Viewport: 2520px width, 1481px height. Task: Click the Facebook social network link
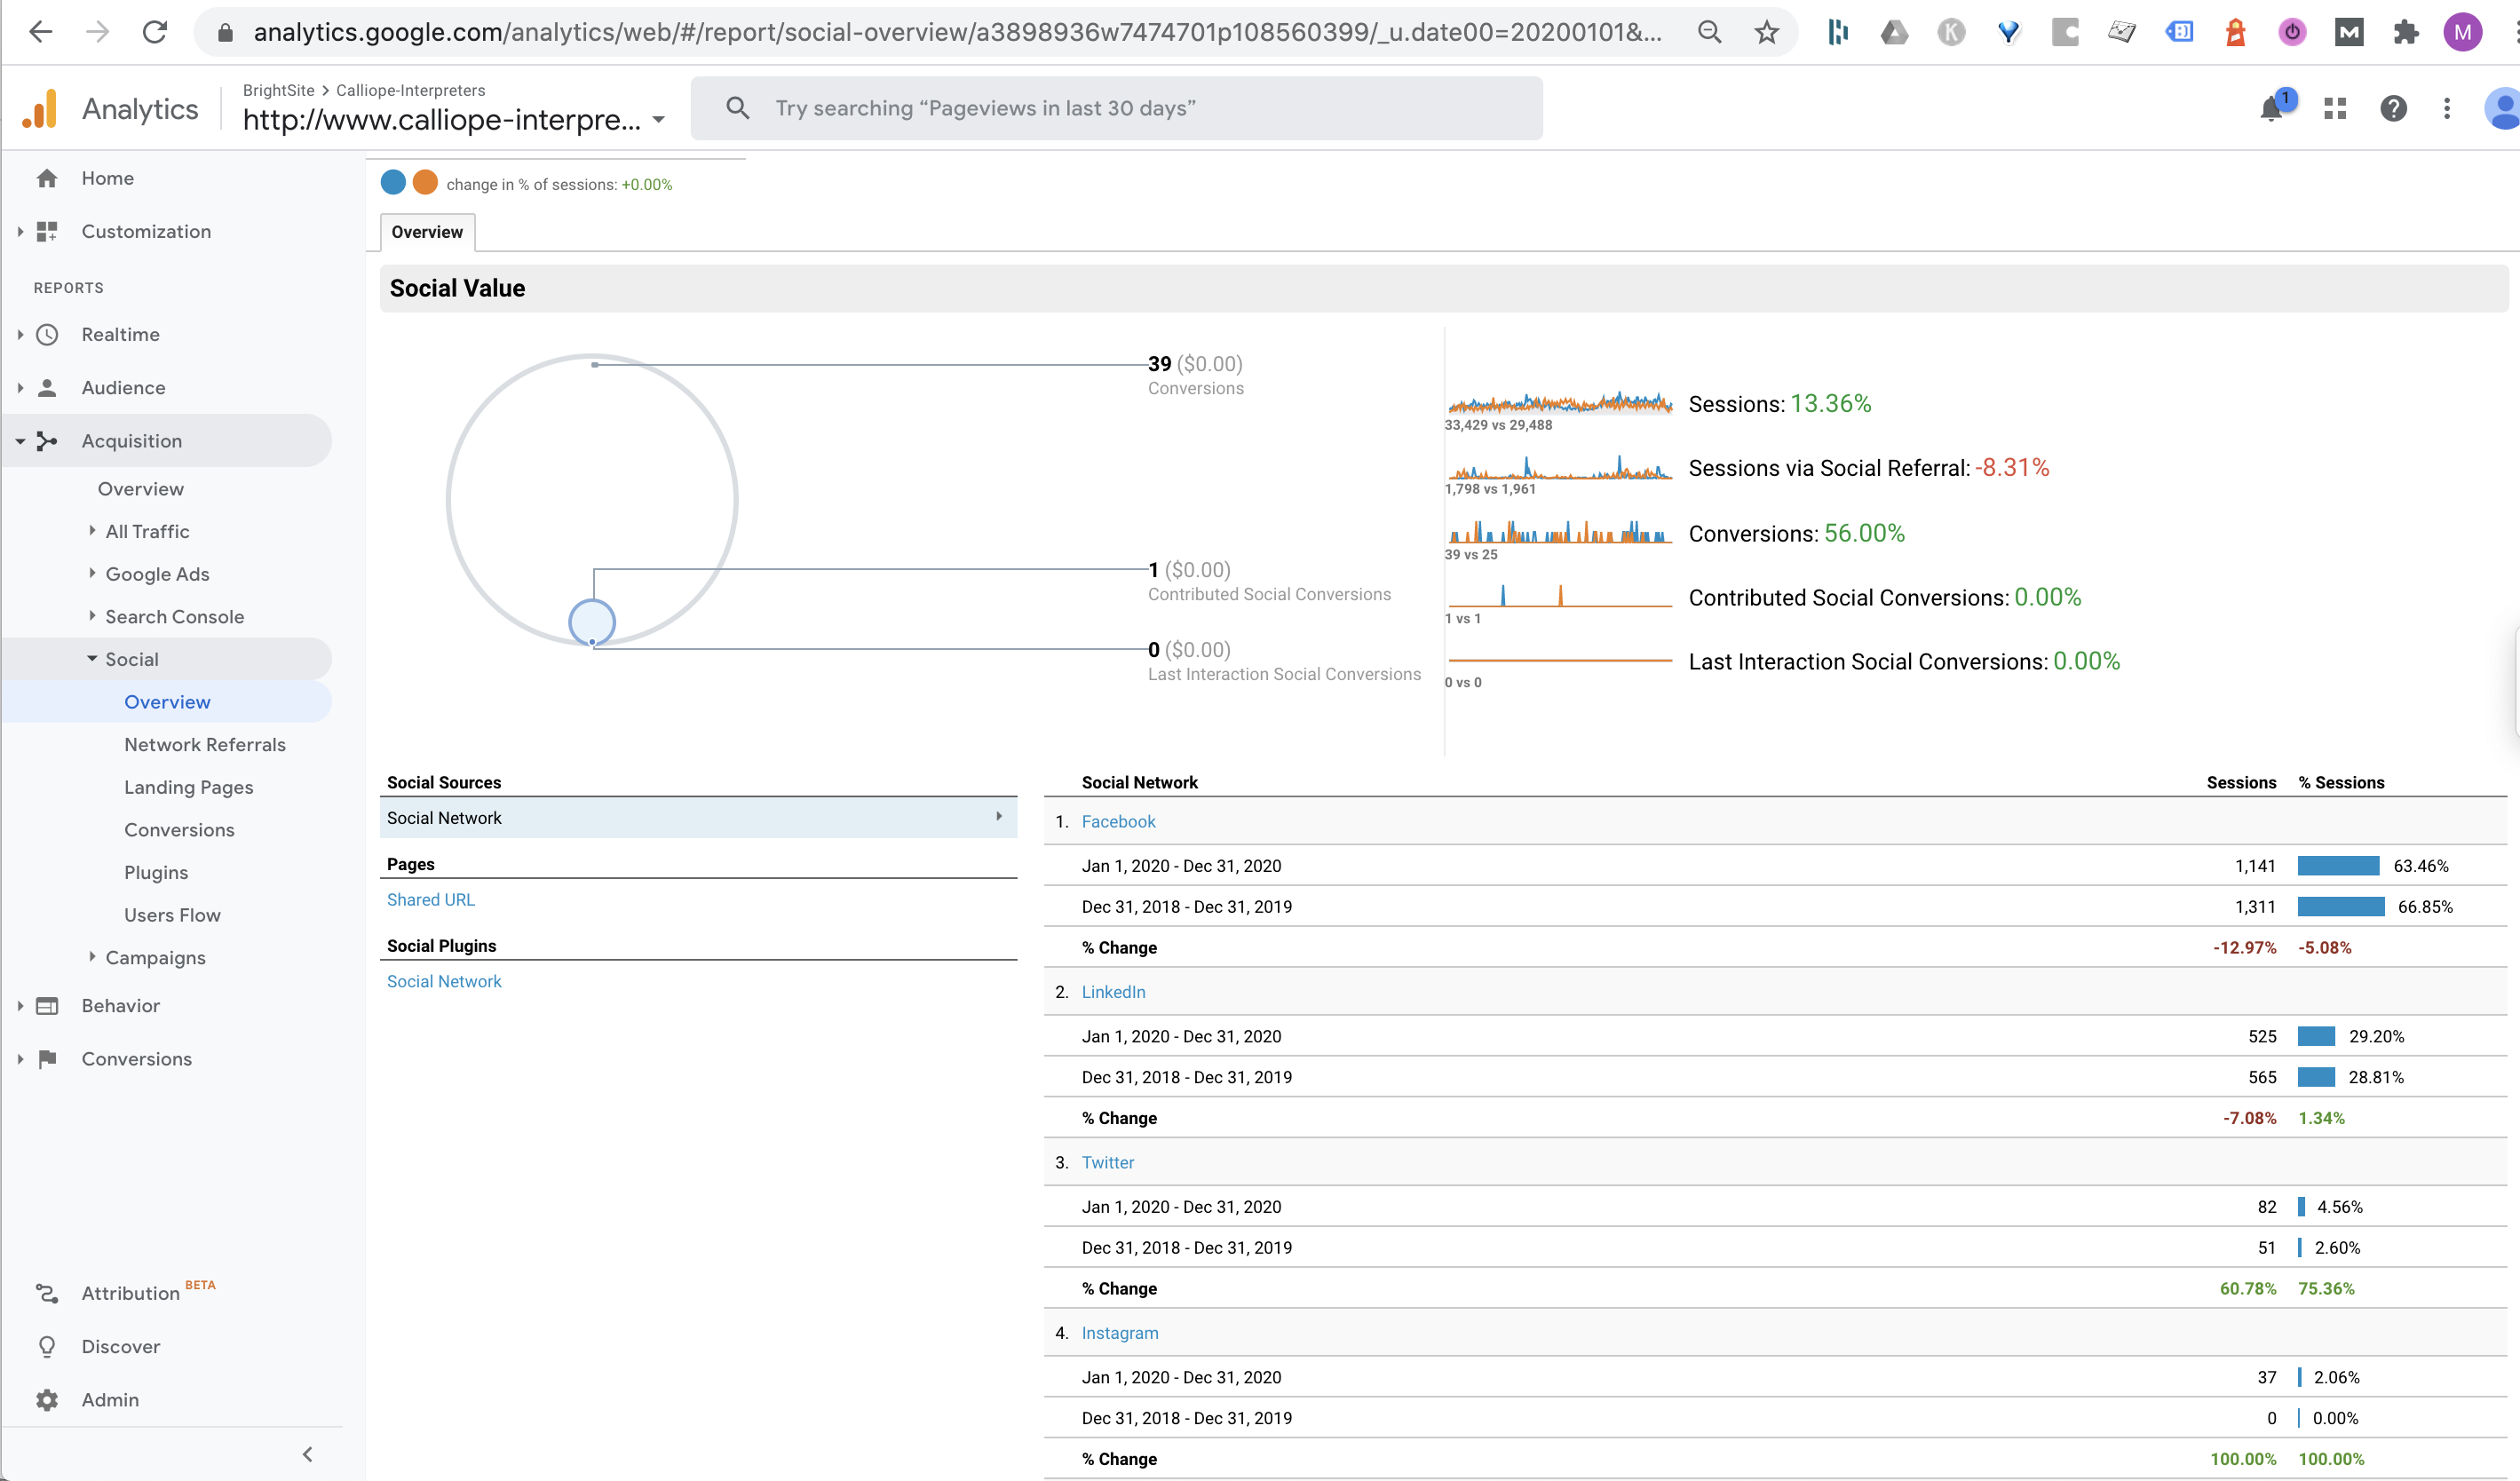[x=1118, y=821]
